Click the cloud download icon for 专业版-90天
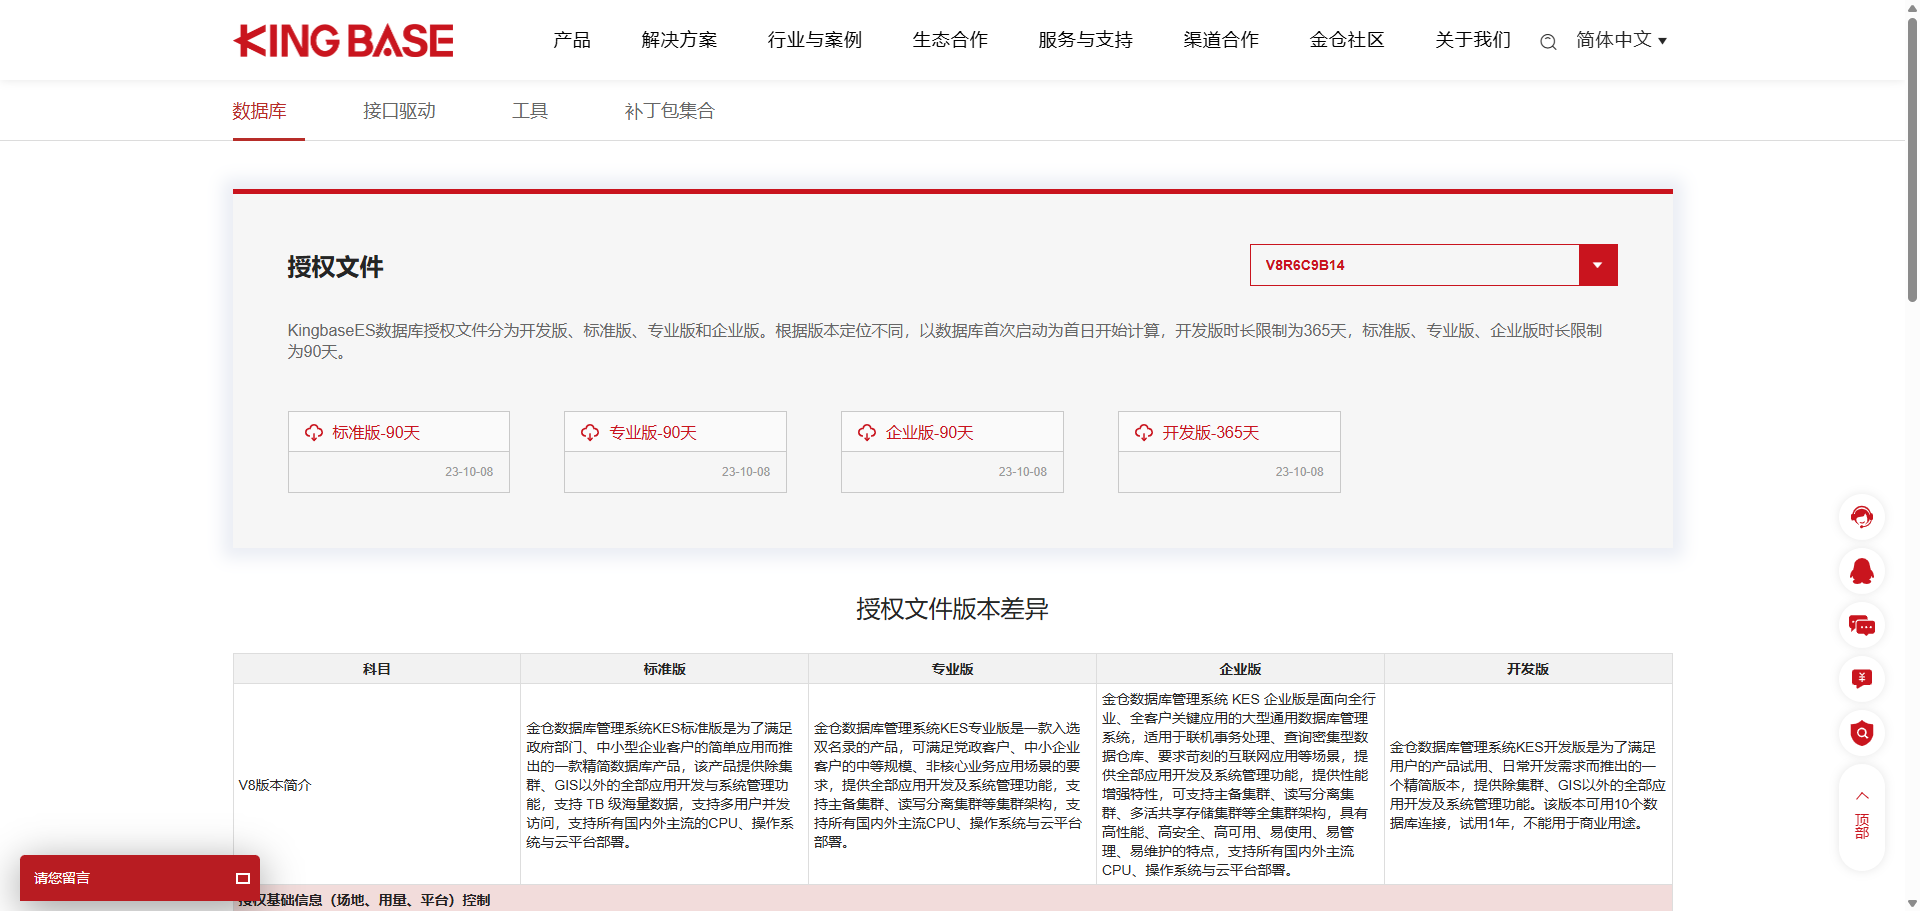This screenshot has height=911, width=1920. (590, 432)
